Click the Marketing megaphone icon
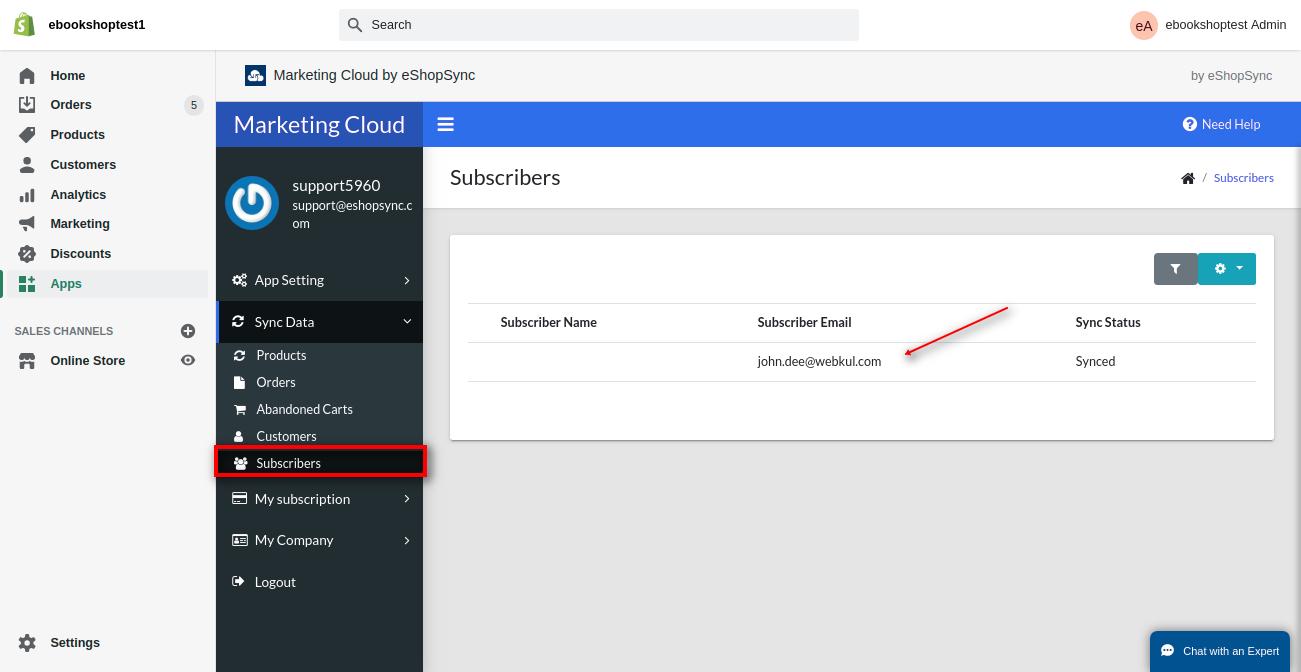 pos(27,224)
